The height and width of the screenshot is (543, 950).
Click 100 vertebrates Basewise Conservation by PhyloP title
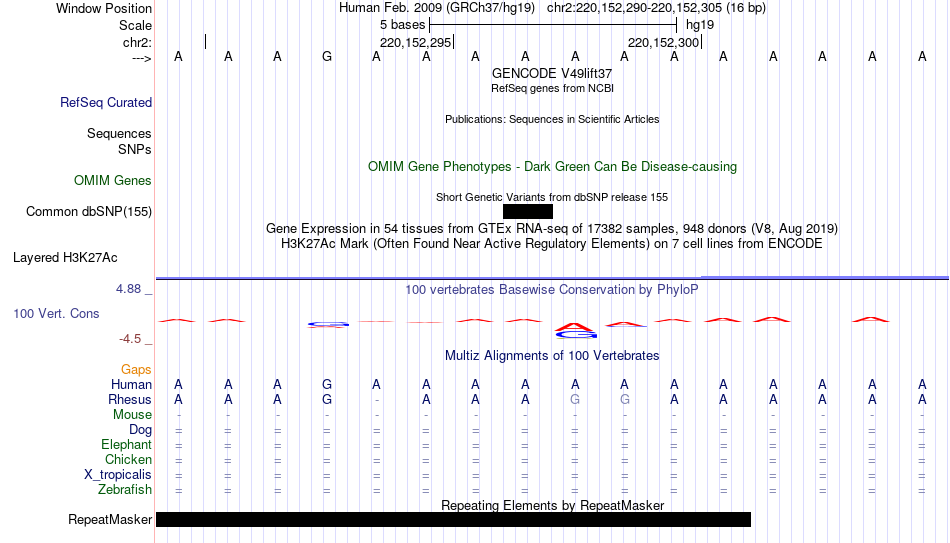point(552,290)
